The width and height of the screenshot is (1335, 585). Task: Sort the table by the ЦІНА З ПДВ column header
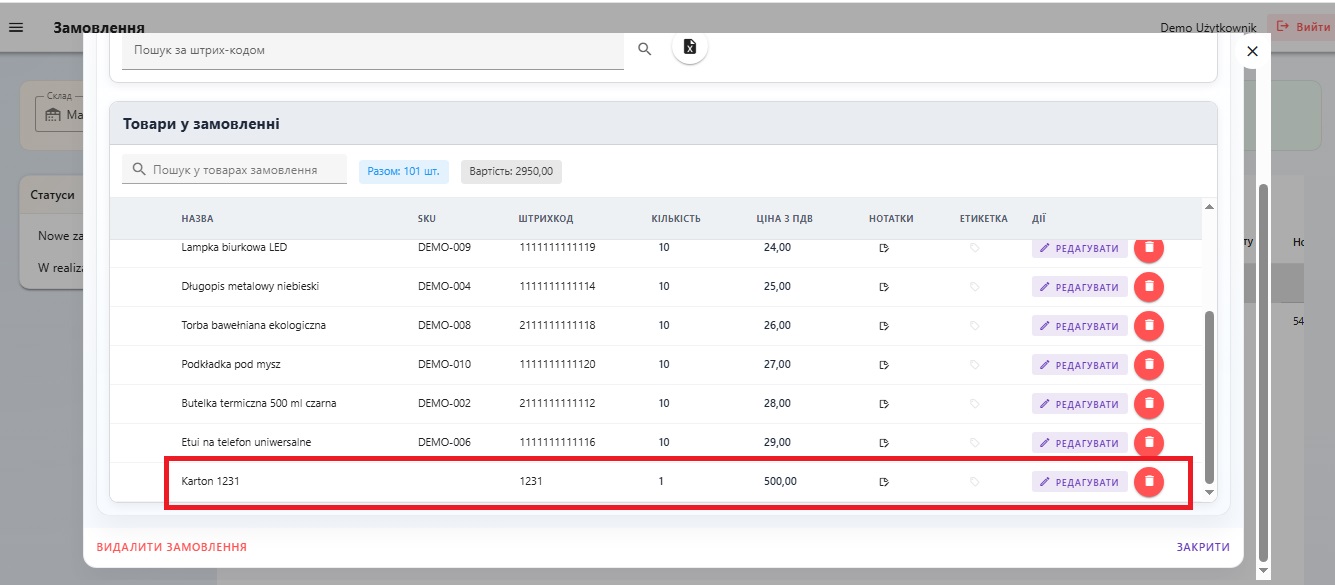[x=785, y=218]
